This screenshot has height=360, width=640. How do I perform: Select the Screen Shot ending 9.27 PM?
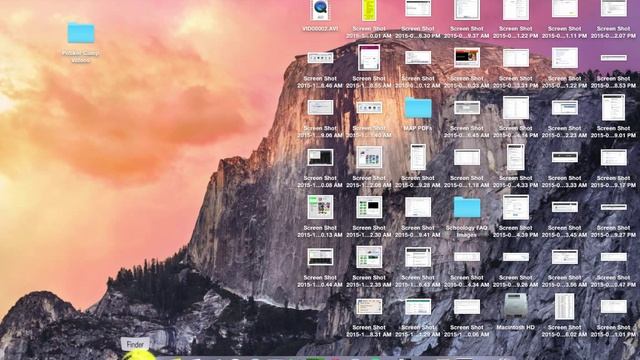pos(614,207)
